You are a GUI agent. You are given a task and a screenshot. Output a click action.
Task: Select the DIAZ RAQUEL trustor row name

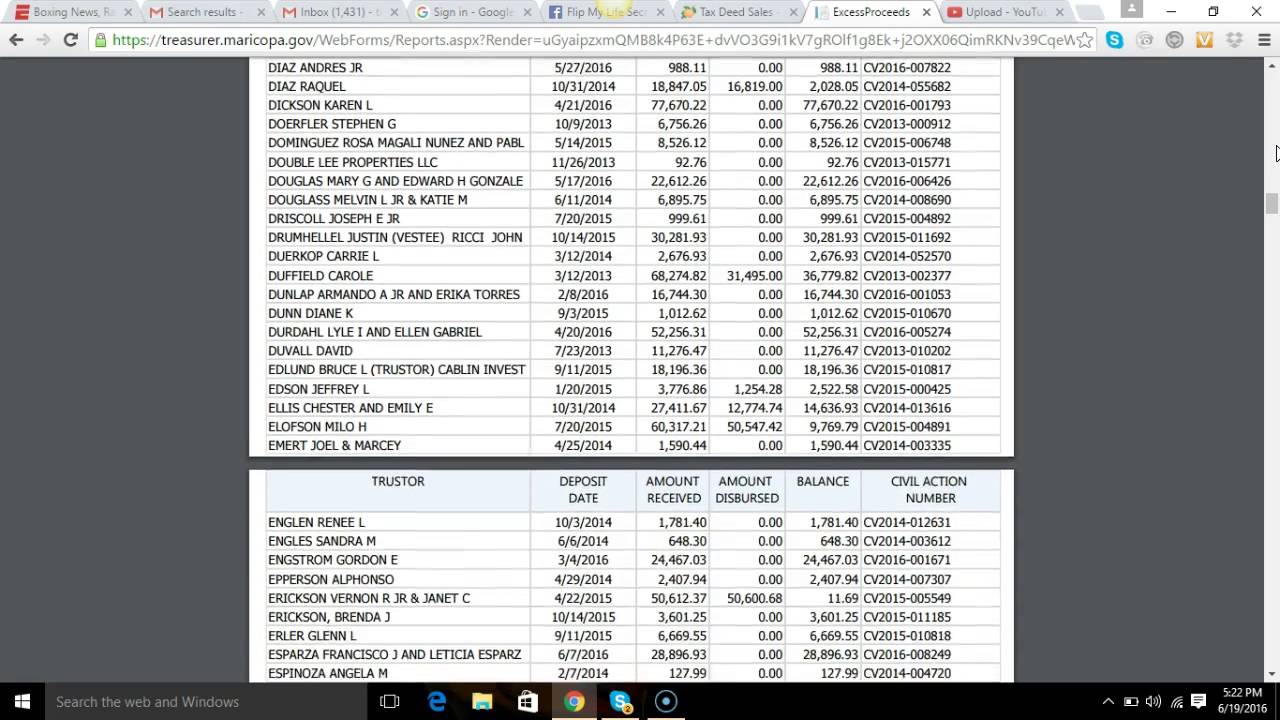point(307,86)
